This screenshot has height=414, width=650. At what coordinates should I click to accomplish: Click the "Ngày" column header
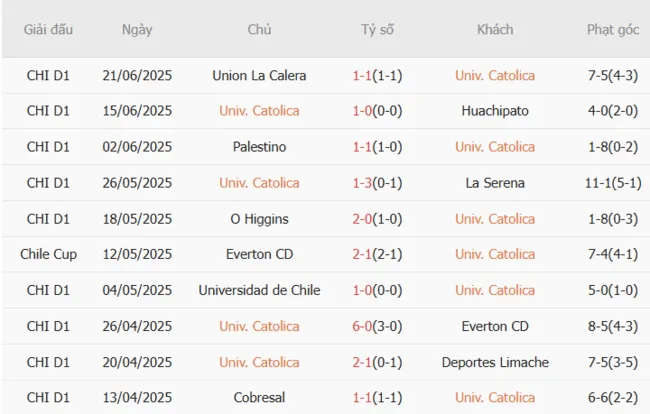pyautogui.click(x=137, y=30)
